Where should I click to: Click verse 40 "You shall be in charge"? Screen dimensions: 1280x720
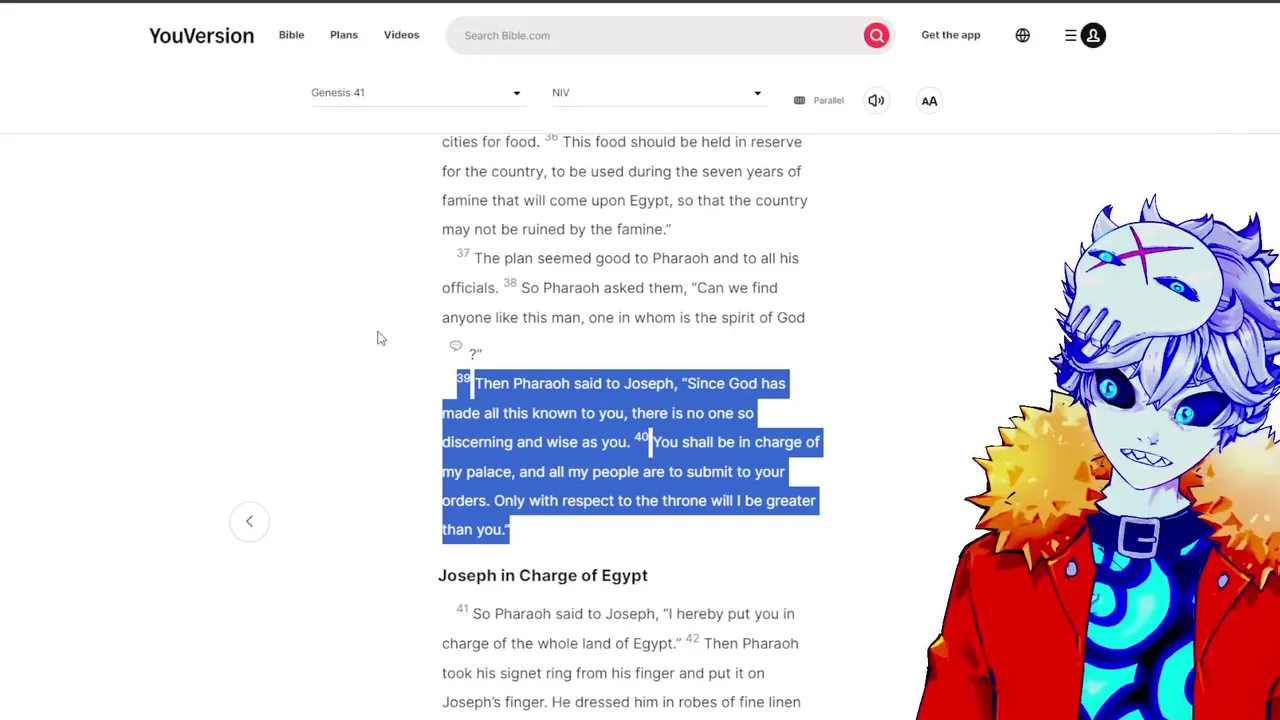pos(736,442)
